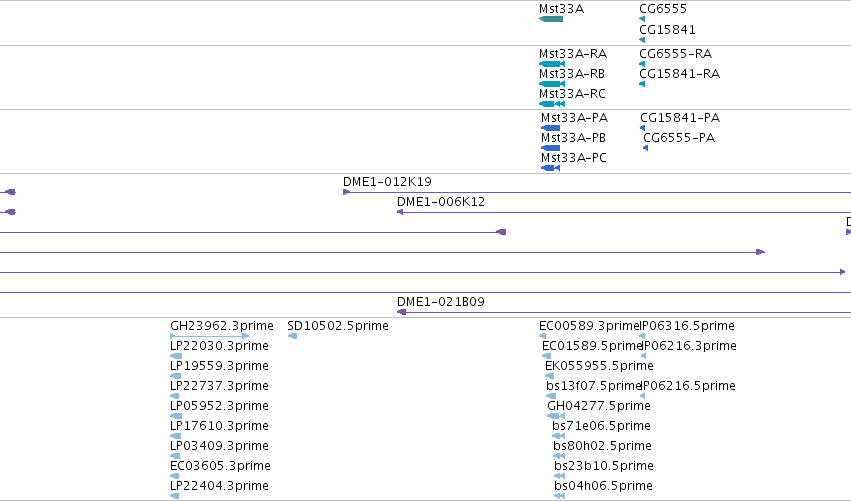Screen dimensions: 851x501
Task: Select the CG6555 gene label
Action: 663,9
